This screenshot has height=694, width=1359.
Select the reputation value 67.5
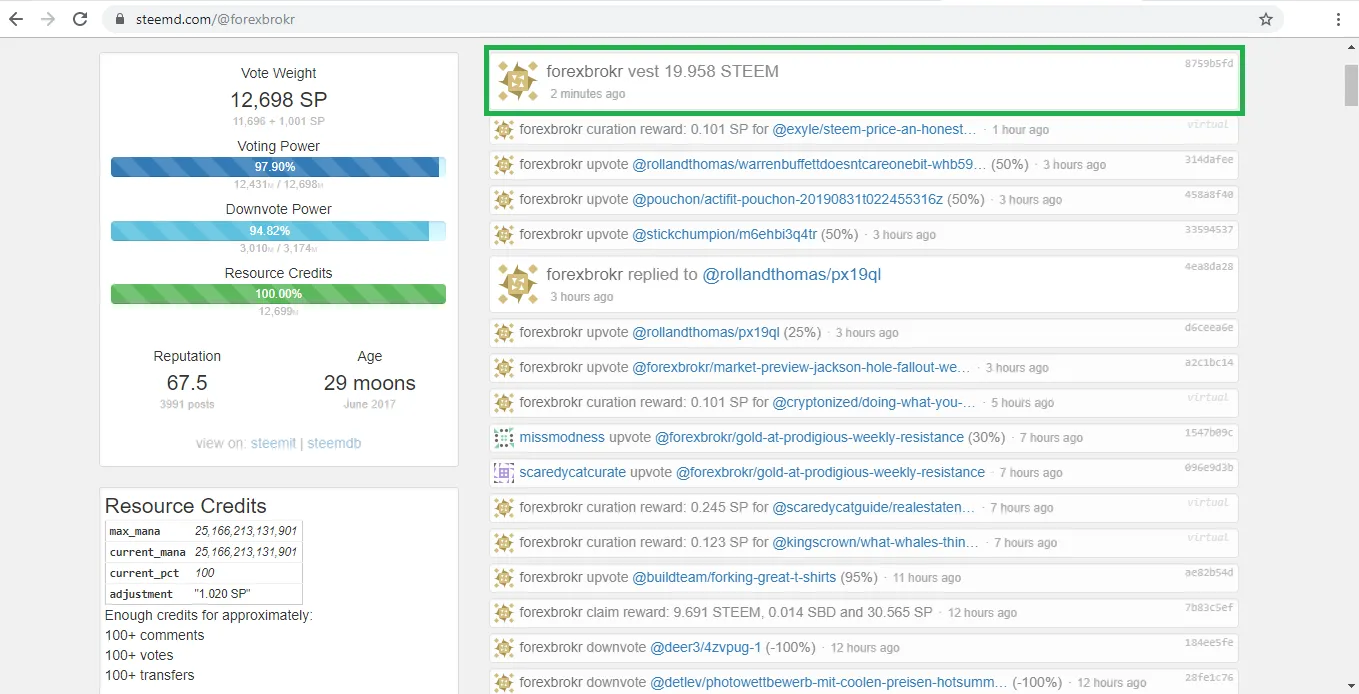click(x=187, y=383)
